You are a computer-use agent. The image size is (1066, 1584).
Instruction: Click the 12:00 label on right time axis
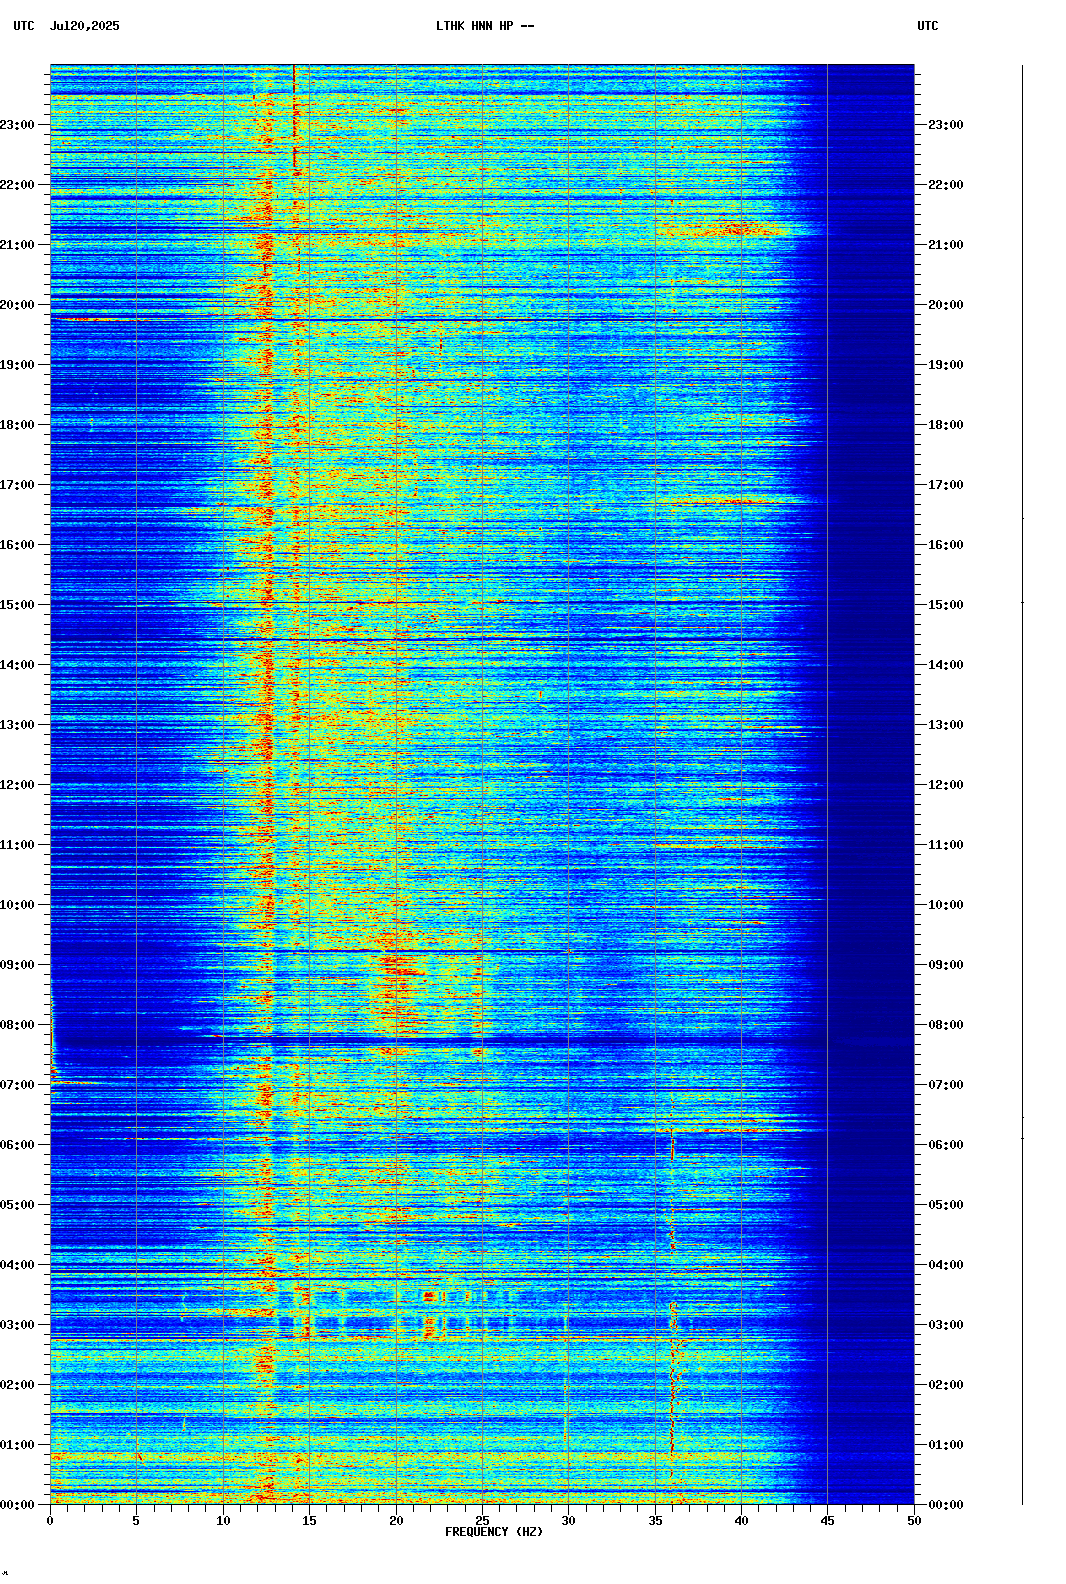click(x=946, y=785)
